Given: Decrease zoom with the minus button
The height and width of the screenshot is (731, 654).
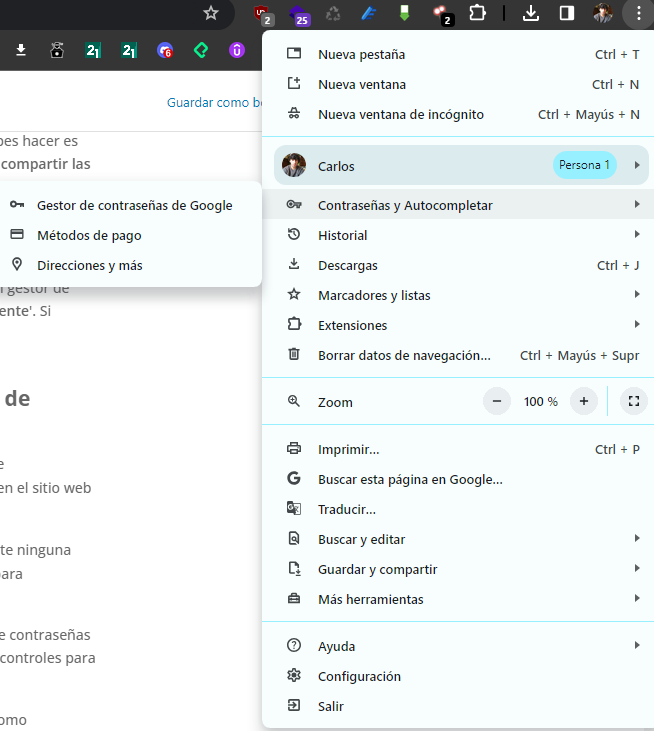Looking at the screenshot, I should [x=497, y=401].
